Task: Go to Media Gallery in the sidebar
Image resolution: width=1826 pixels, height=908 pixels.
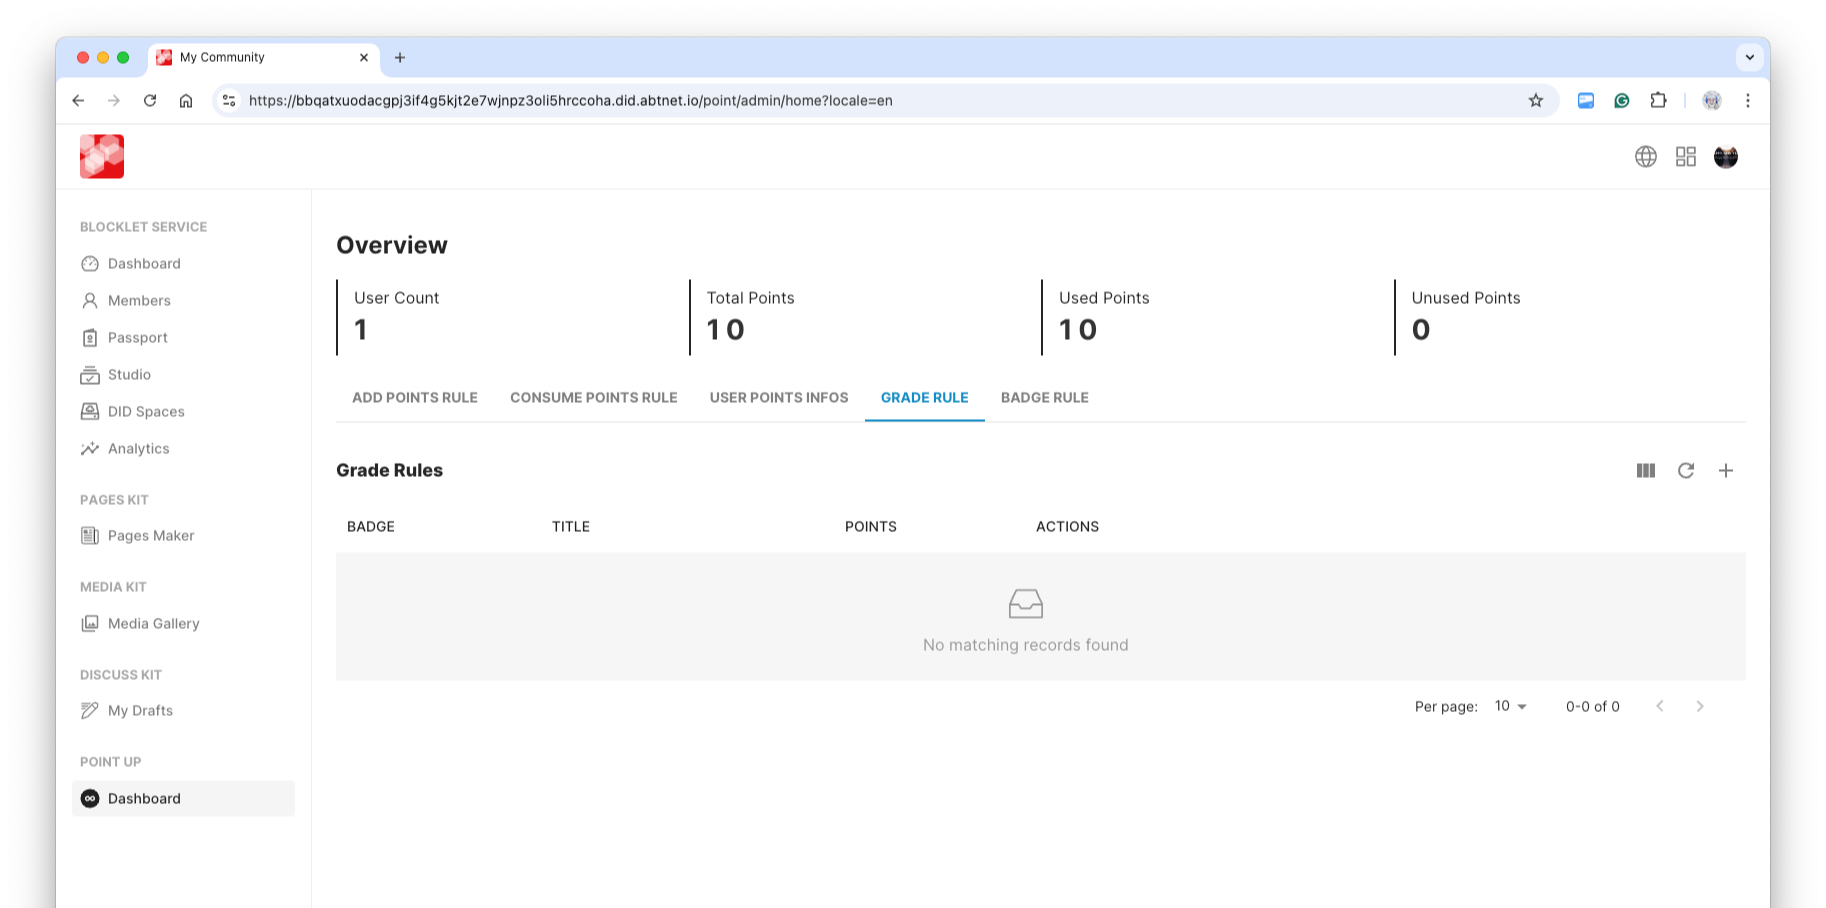Action: 153,624
